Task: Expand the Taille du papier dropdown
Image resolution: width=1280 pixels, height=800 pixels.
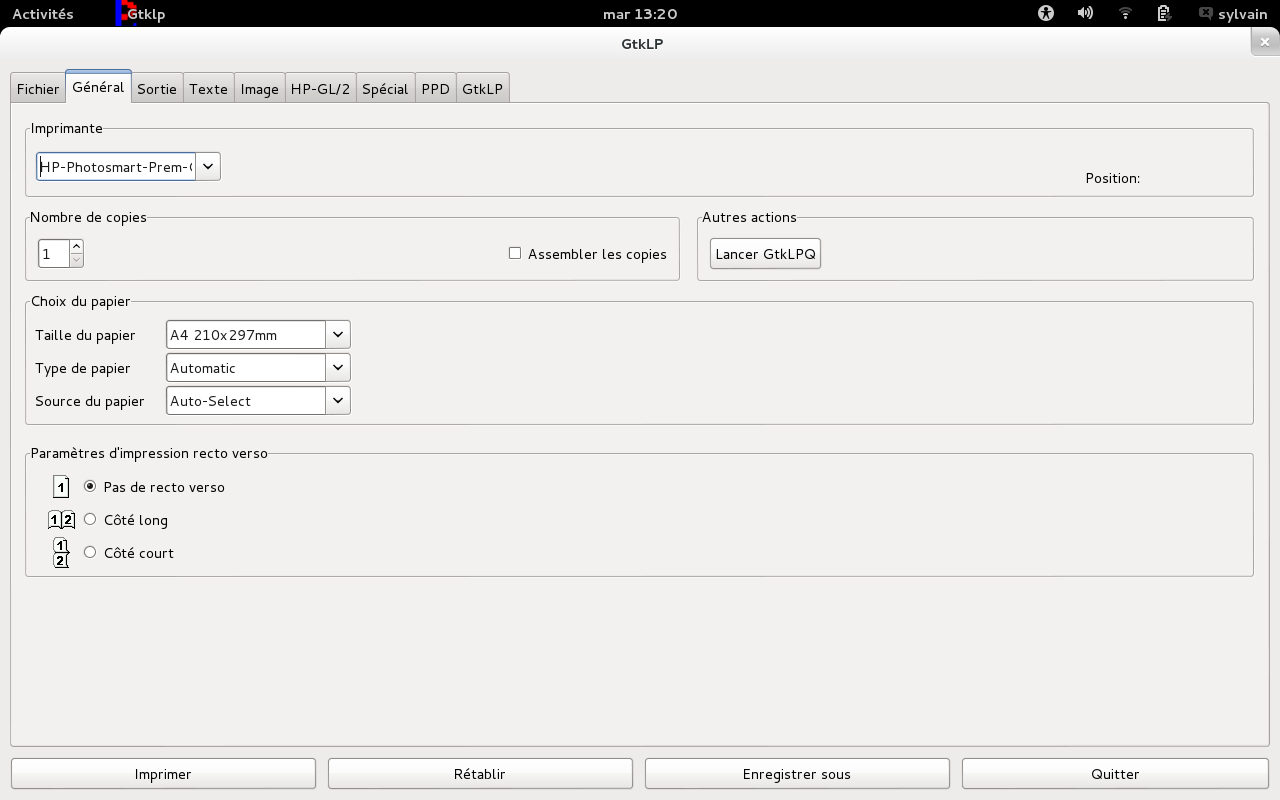Action: [x=338, y=335]
